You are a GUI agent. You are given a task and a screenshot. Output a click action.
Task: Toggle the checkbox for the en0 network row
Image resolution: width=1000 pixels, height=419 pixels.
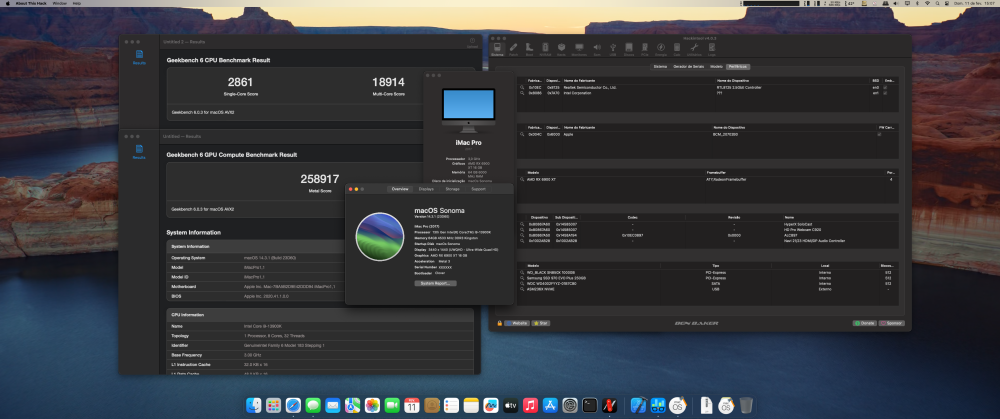click(x=885, y=87)
